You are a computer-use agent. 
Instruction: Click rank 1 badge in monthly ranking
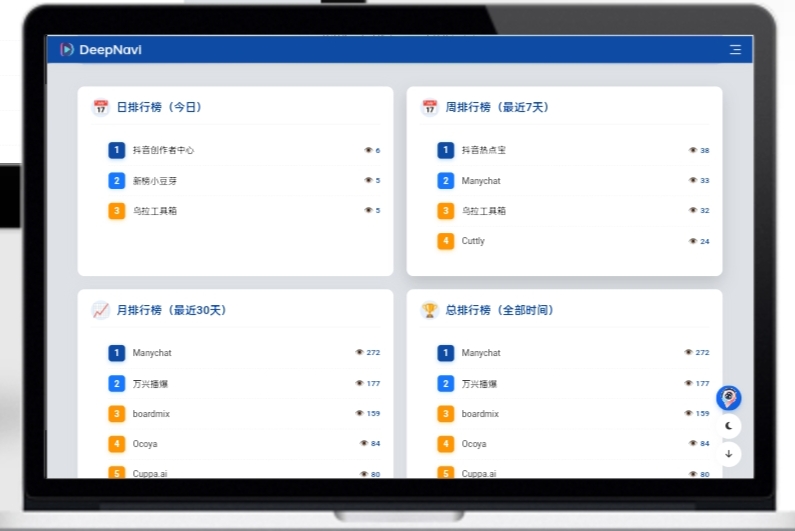[x=117, y=352]
